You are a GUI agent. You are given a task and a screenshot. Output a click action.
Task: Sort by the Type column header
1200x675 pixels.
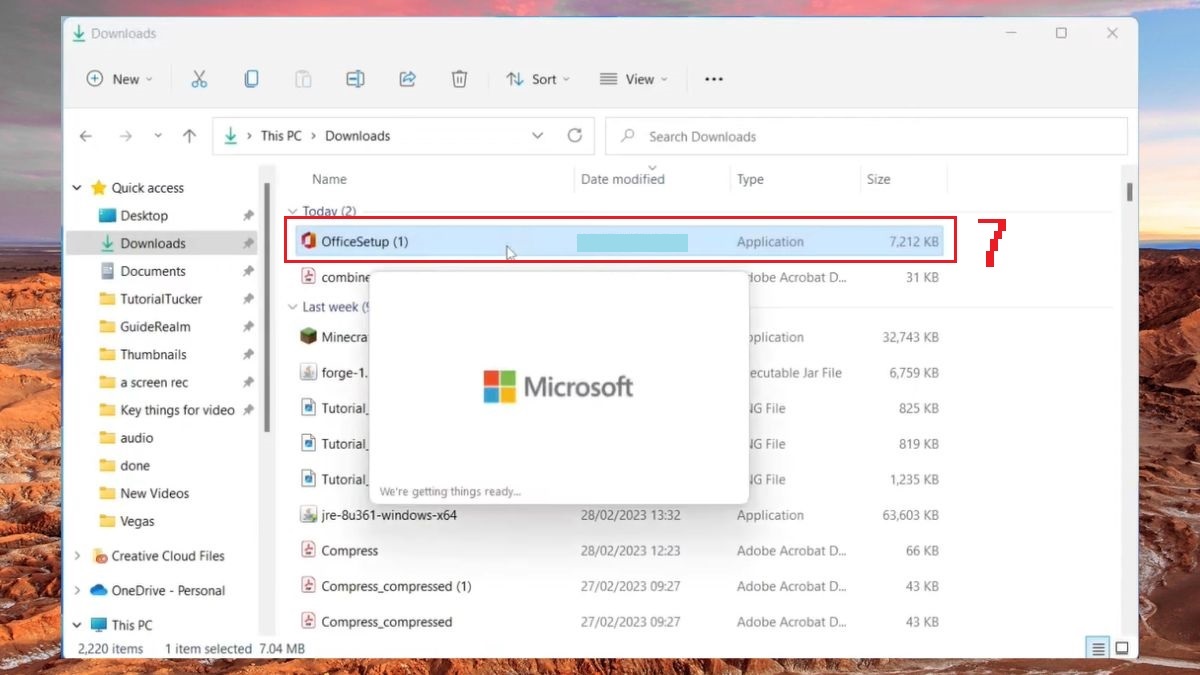click(750, 179)
